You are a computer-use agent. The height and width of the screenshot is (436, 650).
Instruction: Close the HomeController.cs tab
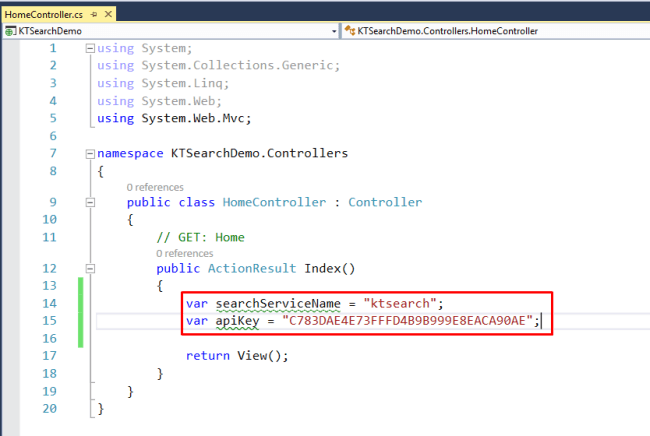(108, 15)
